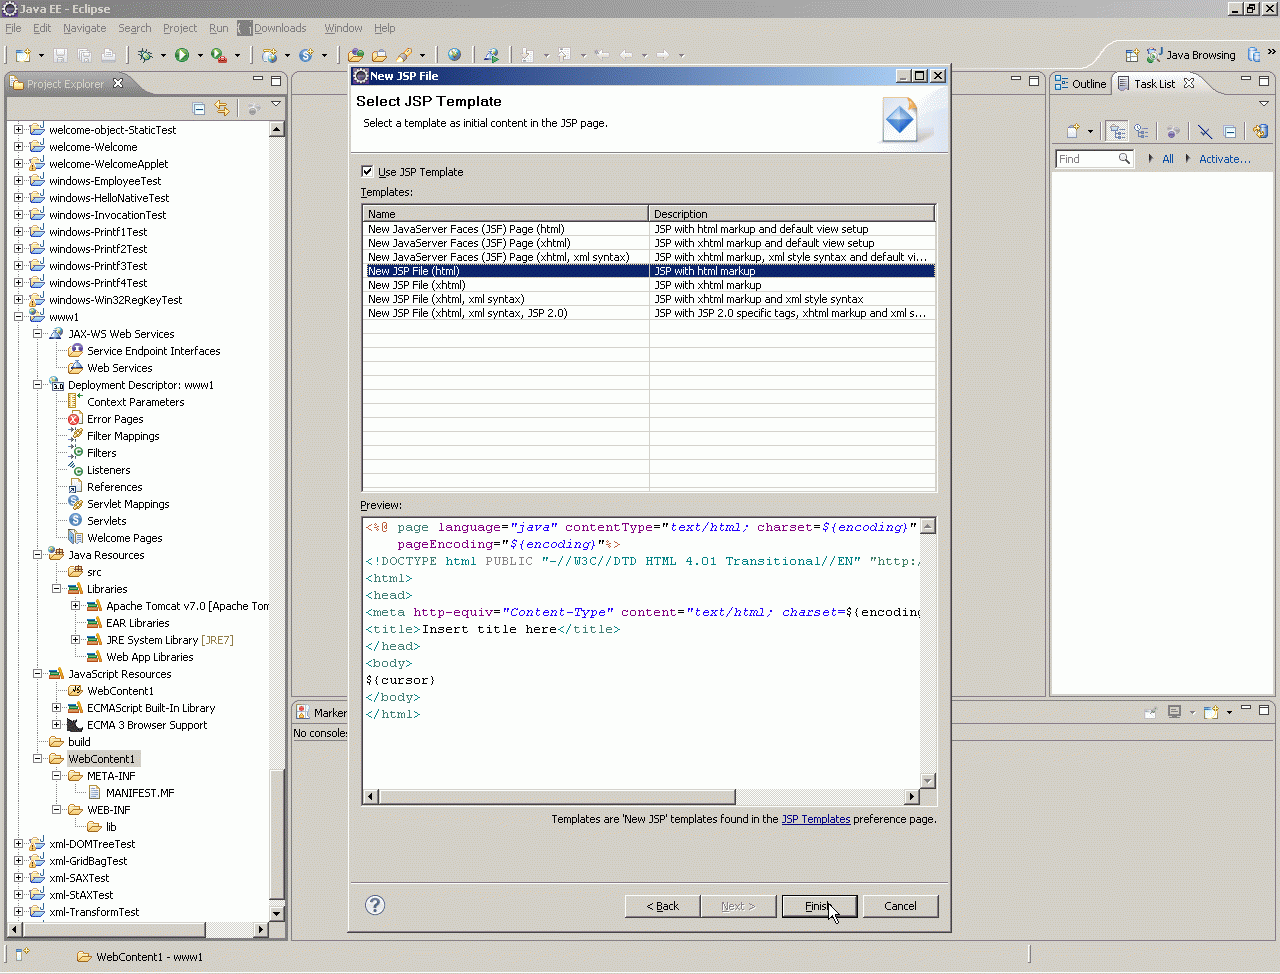Select the New JSP File (xhtml) template
1280x974 pixels.
416,285
